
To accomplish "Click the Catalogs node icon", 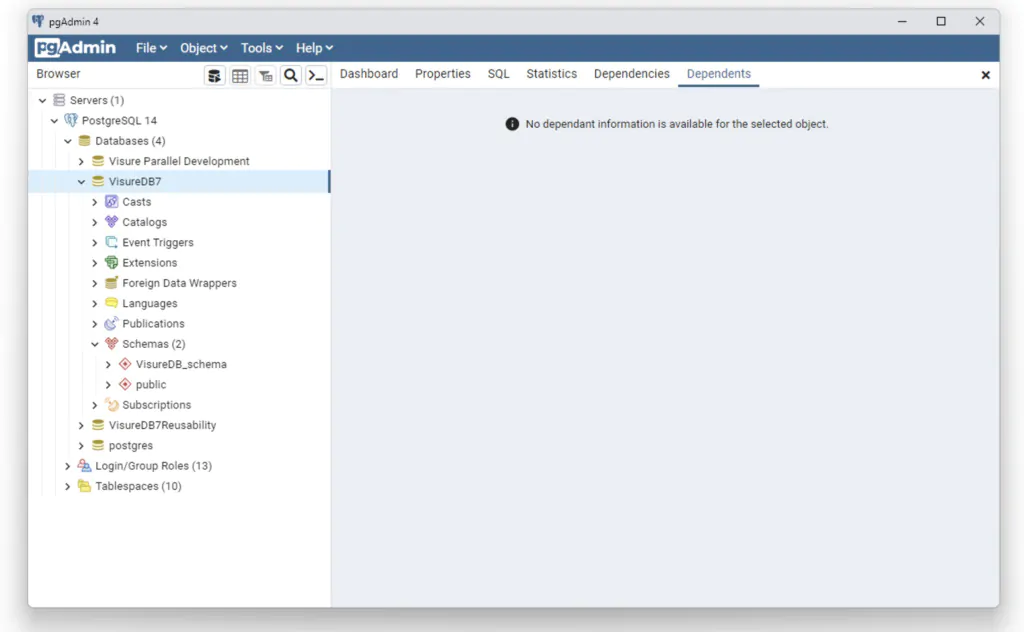I will point(112,222).
